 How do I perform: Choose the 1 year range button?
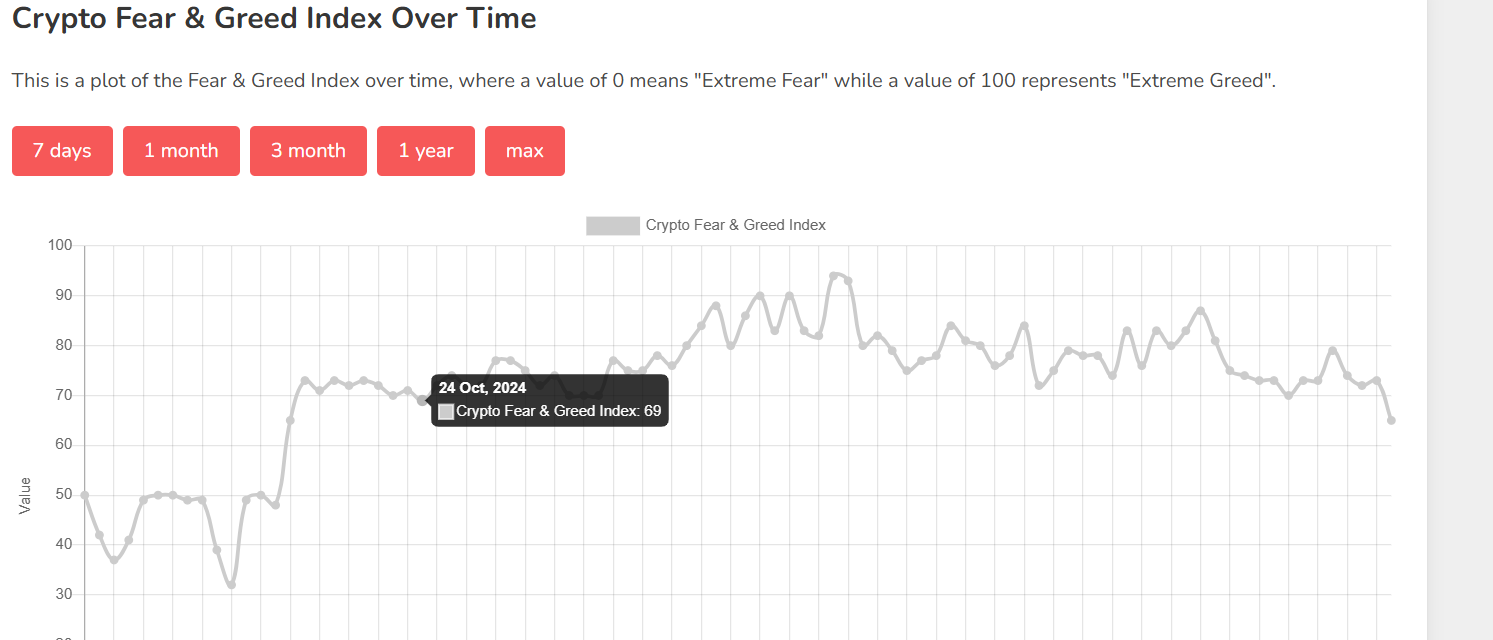(426, 151)
